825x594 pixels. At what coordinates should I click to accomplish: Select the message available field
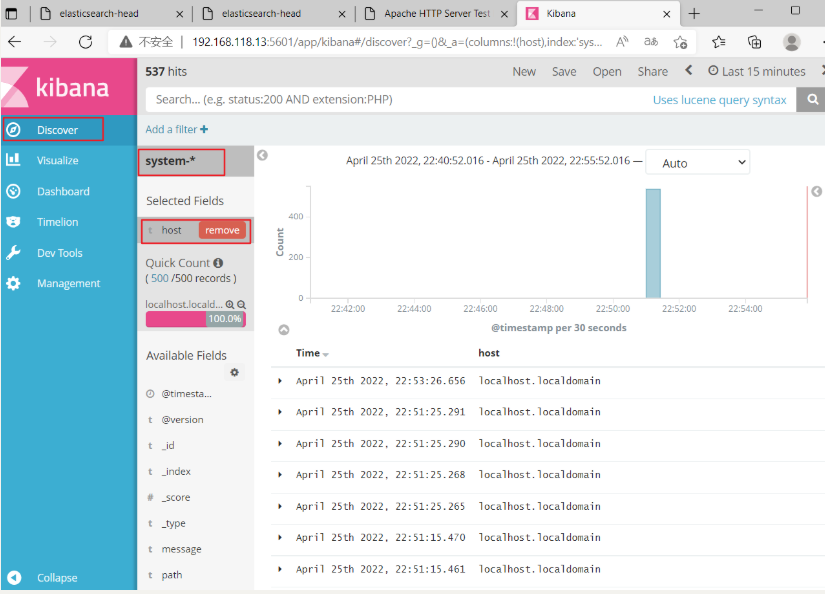182,549
